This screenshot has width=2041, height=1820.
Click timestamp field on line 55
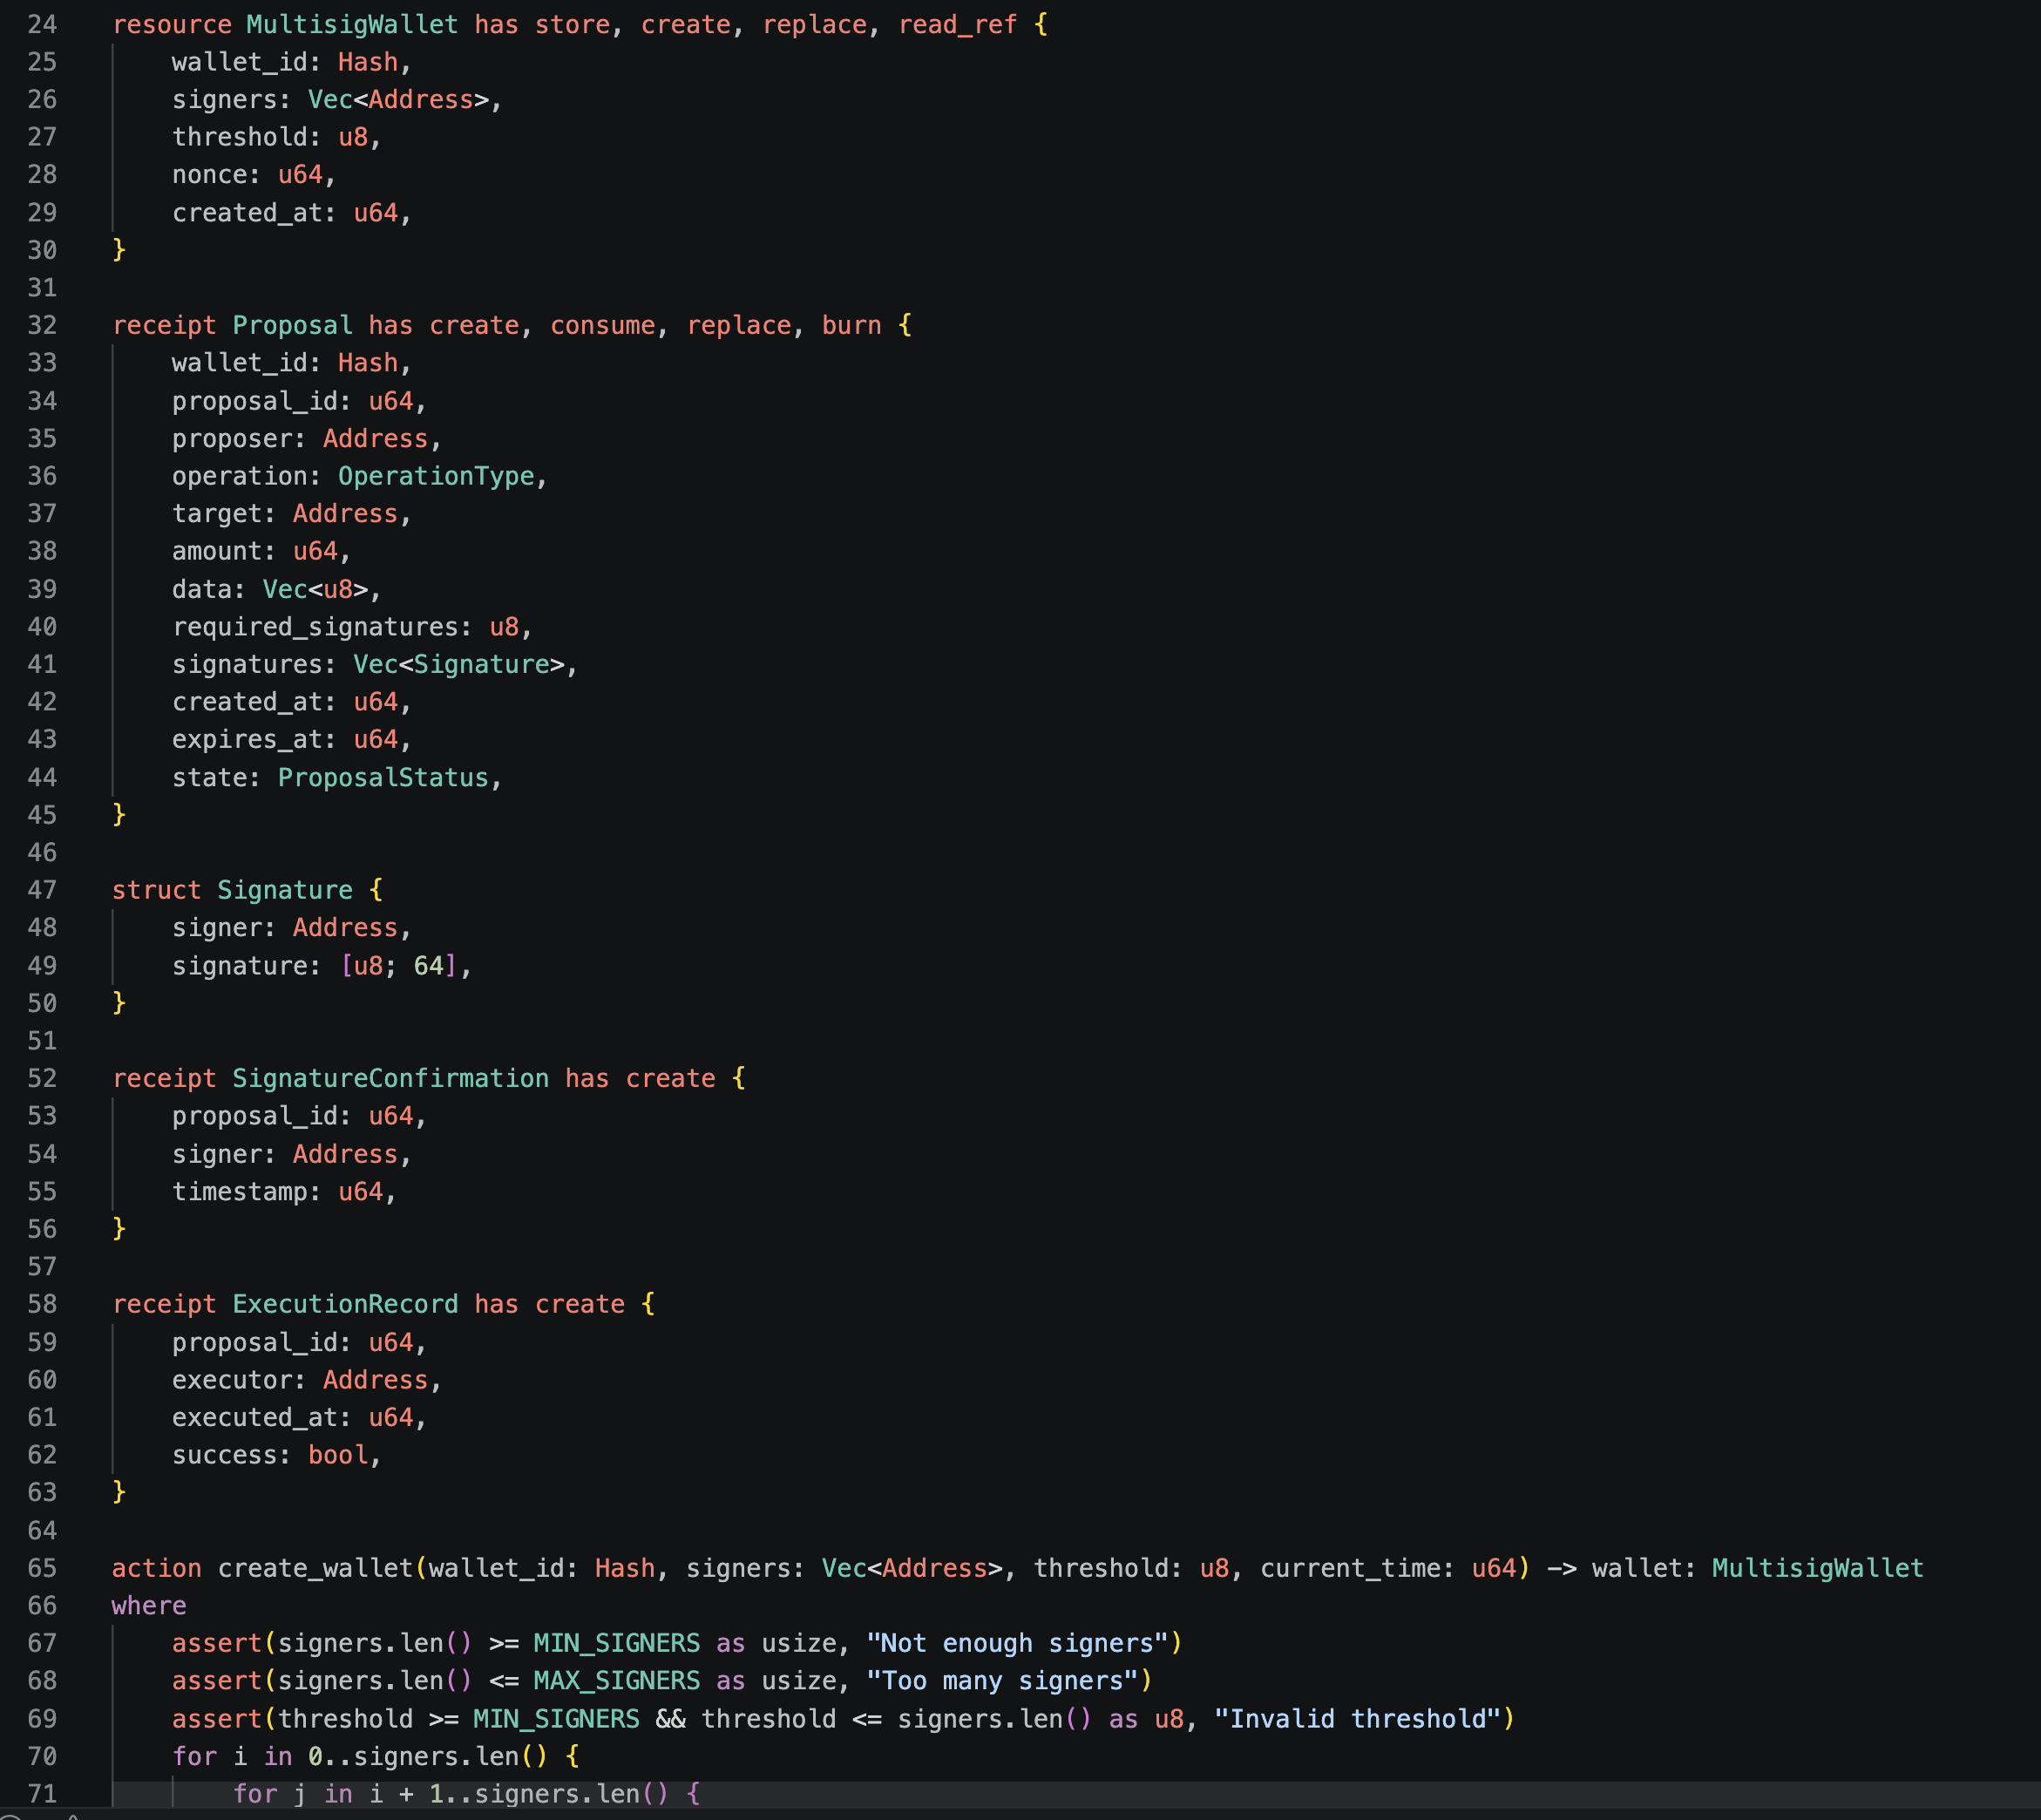pos(239,1192)
